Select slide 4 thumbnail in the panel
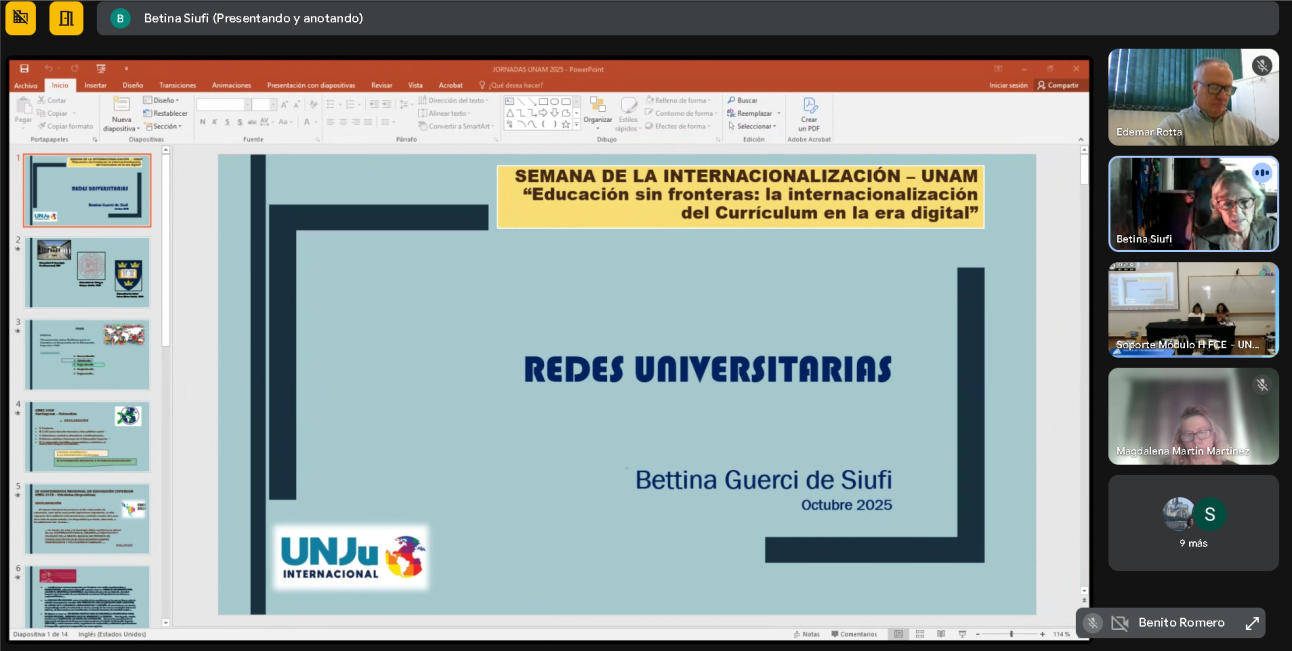Image resolution: width=1292 pixels, height=651 pixels. (x=87, y=437)
